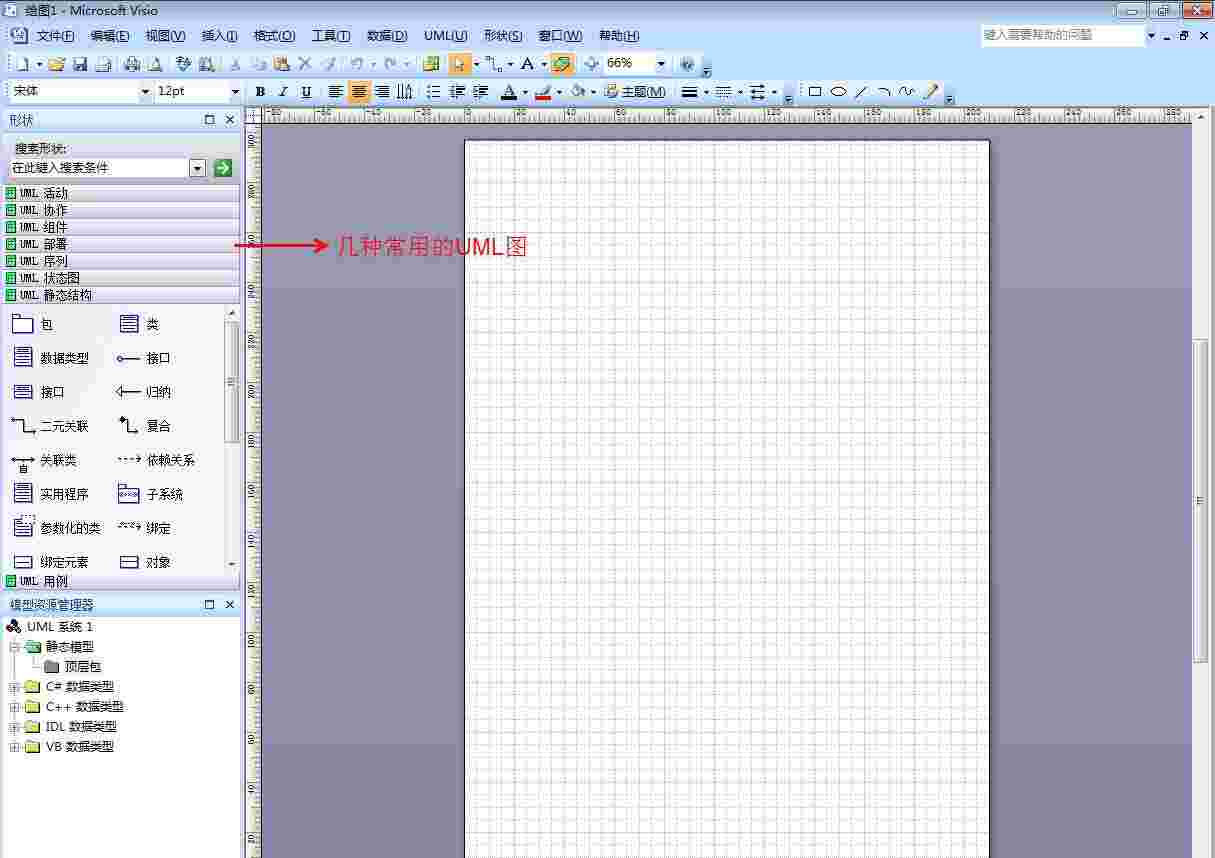Open the 66% zoom level dropdown
The width and height of the screenshot is (1215, 858).
(659, 63)
